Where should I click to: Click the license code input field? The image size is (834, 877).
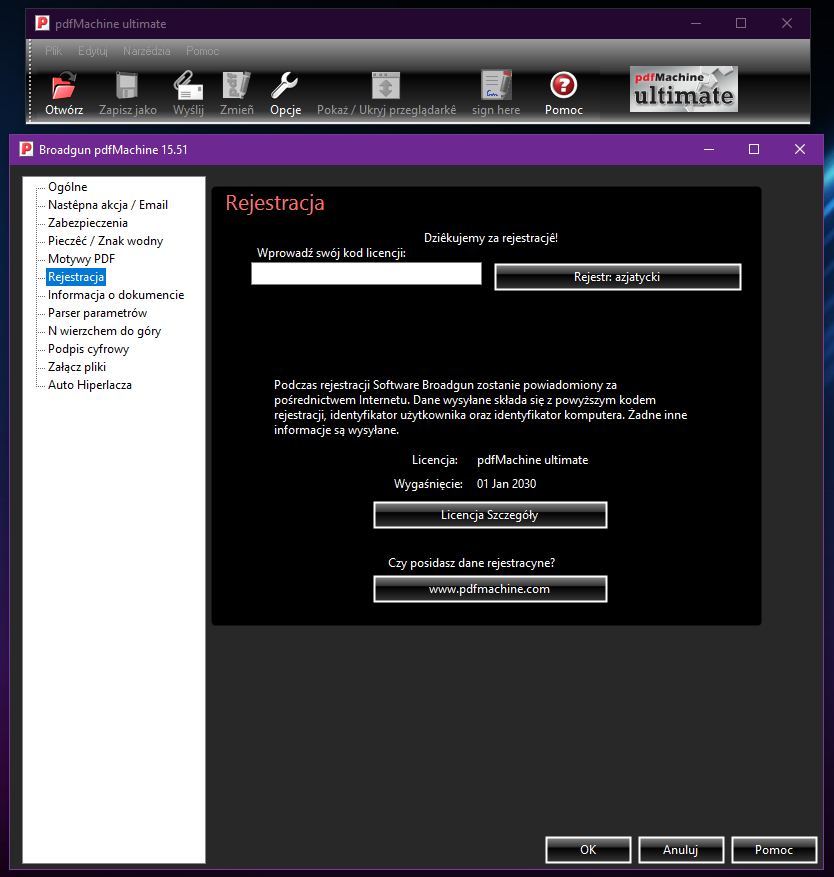pyautogui.click(x=366, y=274)
